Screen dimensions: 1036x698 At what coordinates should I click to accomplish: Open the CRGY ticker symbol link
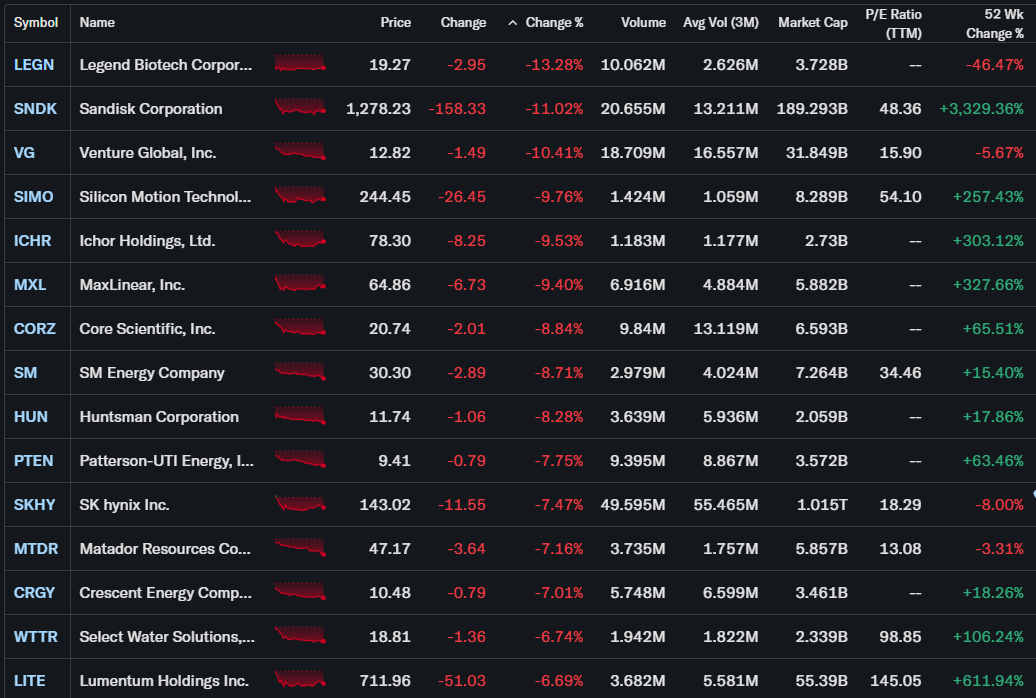coord(34,592)
